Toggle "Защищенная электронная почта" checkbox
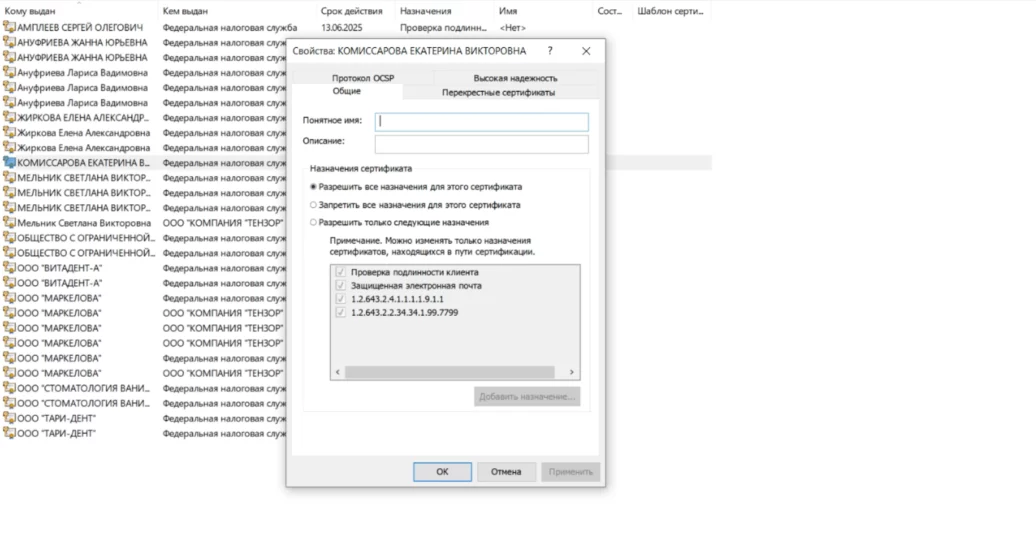Image resolution: width=1036 pixels, height=533 pixels. (x=342, y=286)
